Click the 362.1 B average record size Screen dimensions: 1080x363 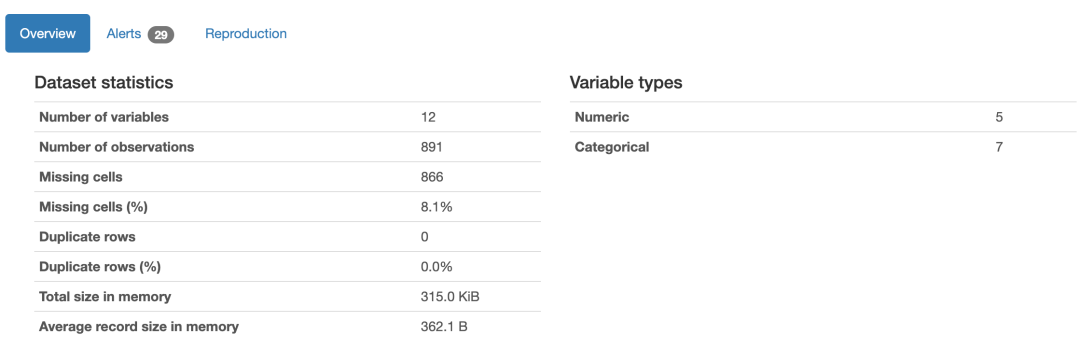[x=444, y=326]
